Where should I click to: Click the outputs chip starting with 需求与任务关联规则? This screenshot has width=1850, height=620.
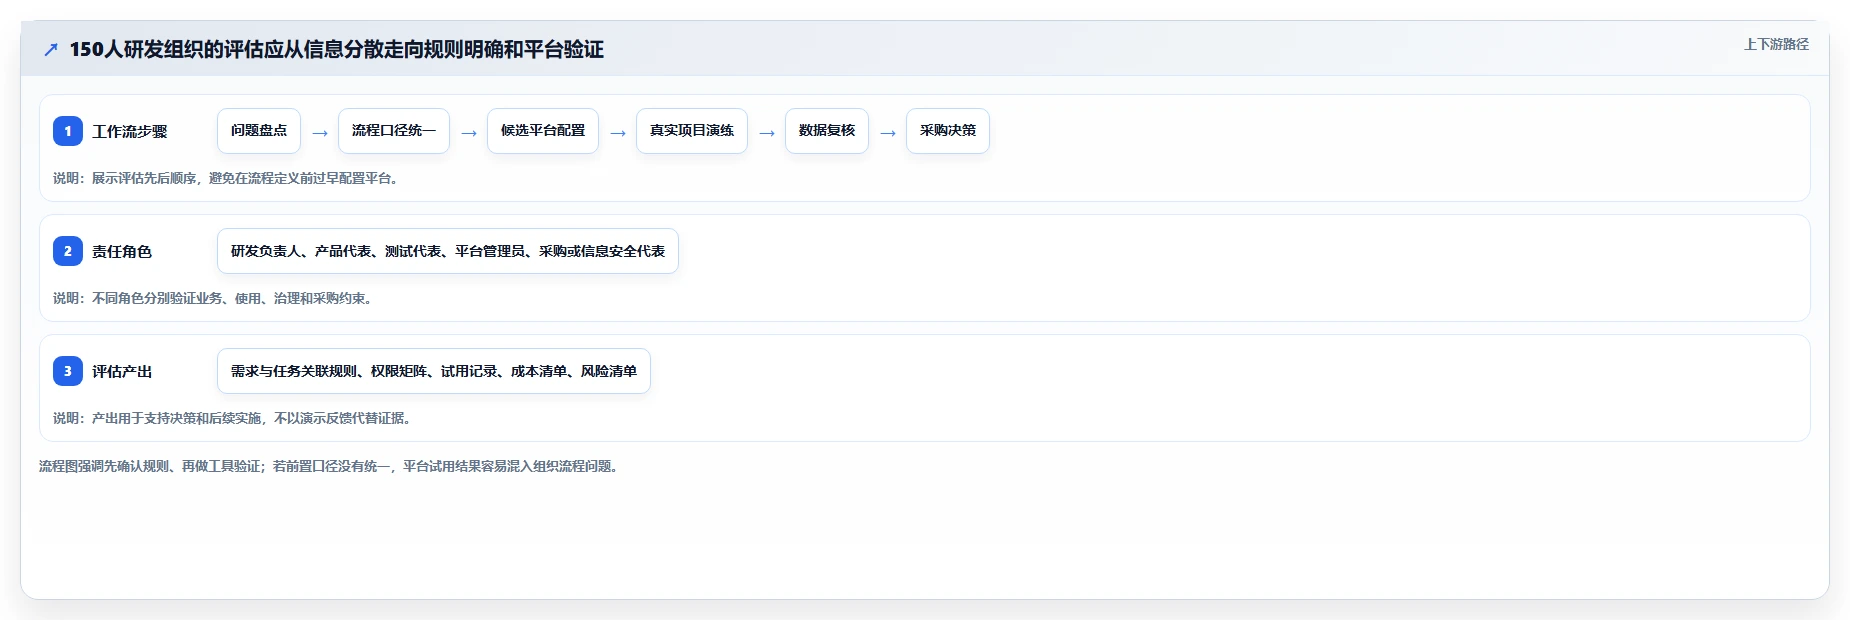click(x=434, y=371)
